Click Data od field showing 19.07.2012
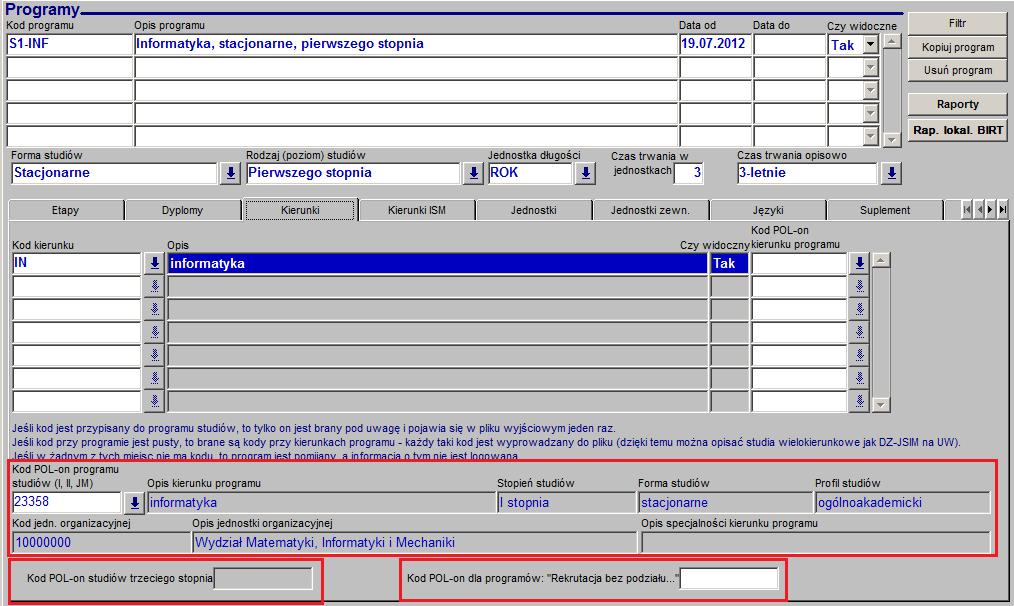This screenshot has width=1014, height=606. point(715,45)
